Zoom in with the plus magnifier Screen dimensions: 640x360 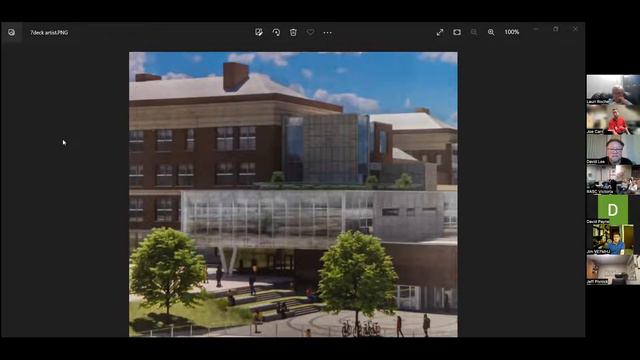pyautogui.click(x=491, y=32)
